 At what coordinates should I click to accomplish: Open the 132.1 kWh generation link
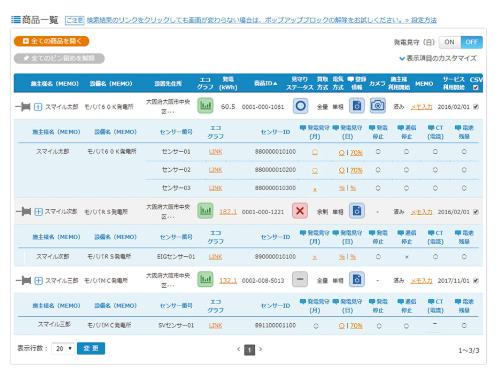point(228,281)
